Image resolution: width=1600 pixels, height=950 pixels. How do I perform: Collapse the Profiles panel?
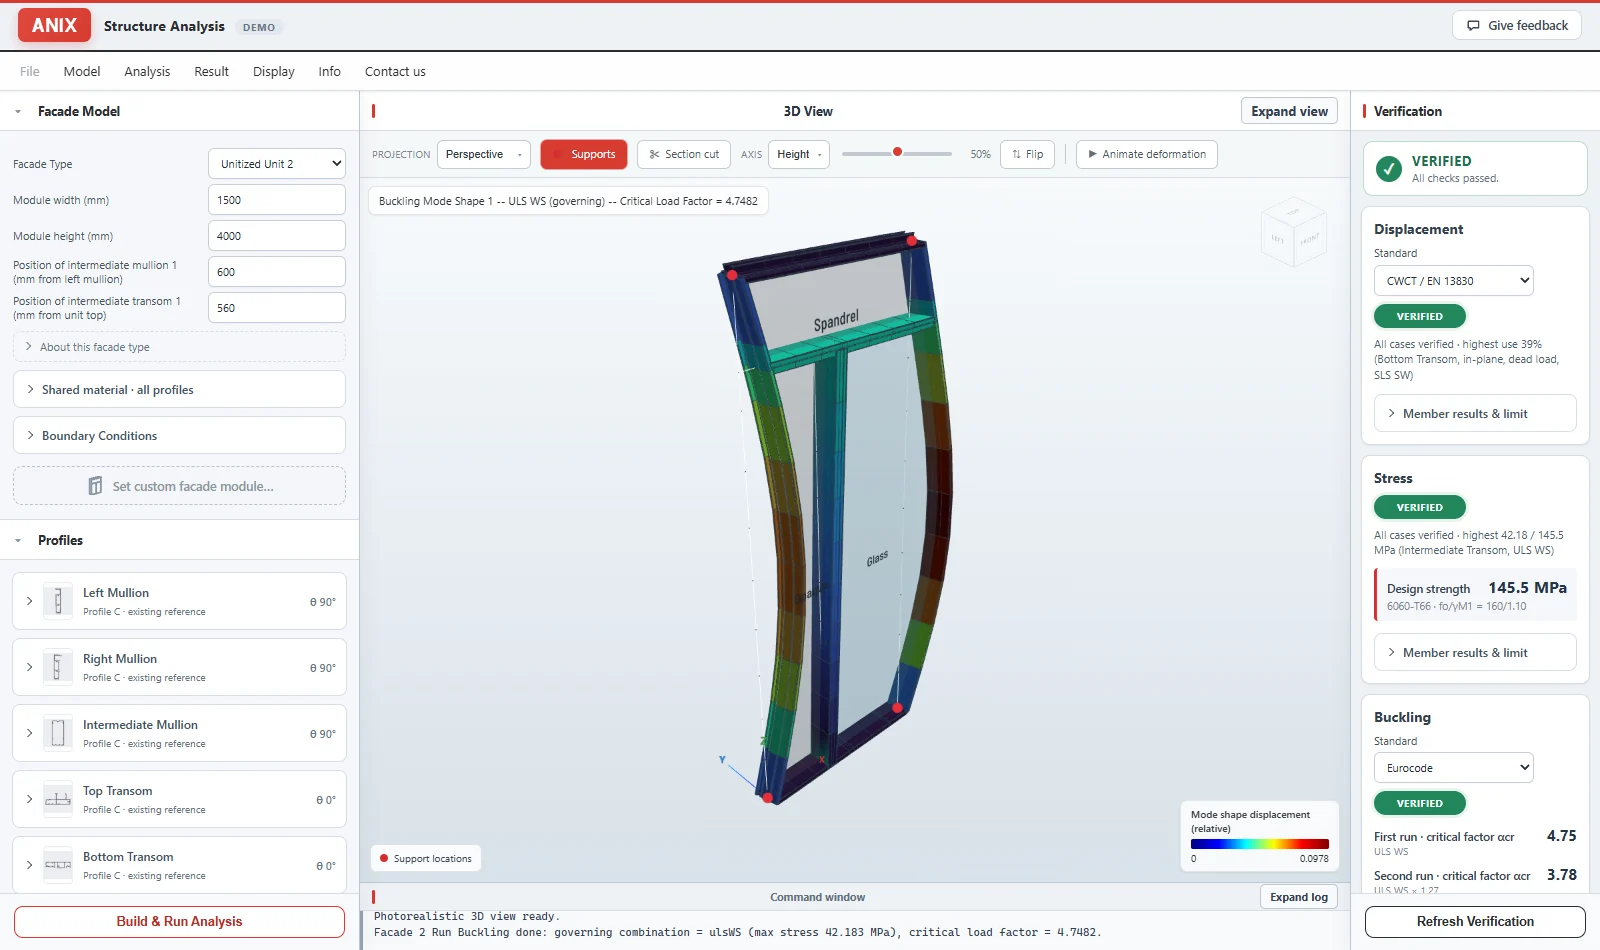(18, 541)
